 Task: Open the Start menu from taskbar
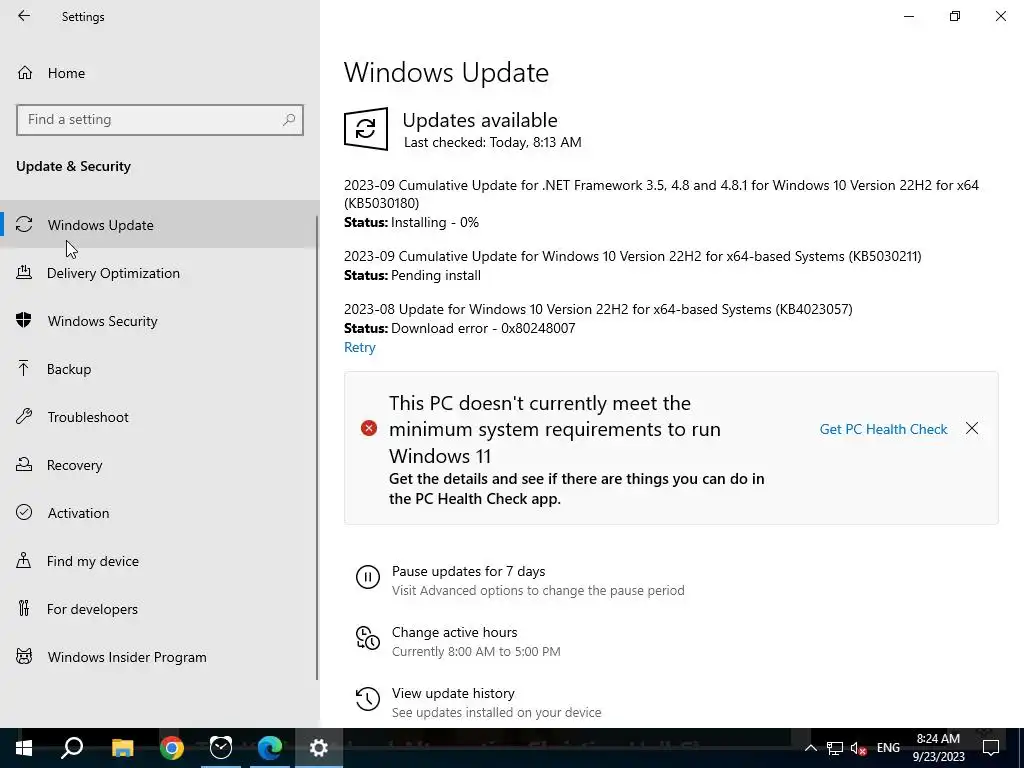coord(24,748)
